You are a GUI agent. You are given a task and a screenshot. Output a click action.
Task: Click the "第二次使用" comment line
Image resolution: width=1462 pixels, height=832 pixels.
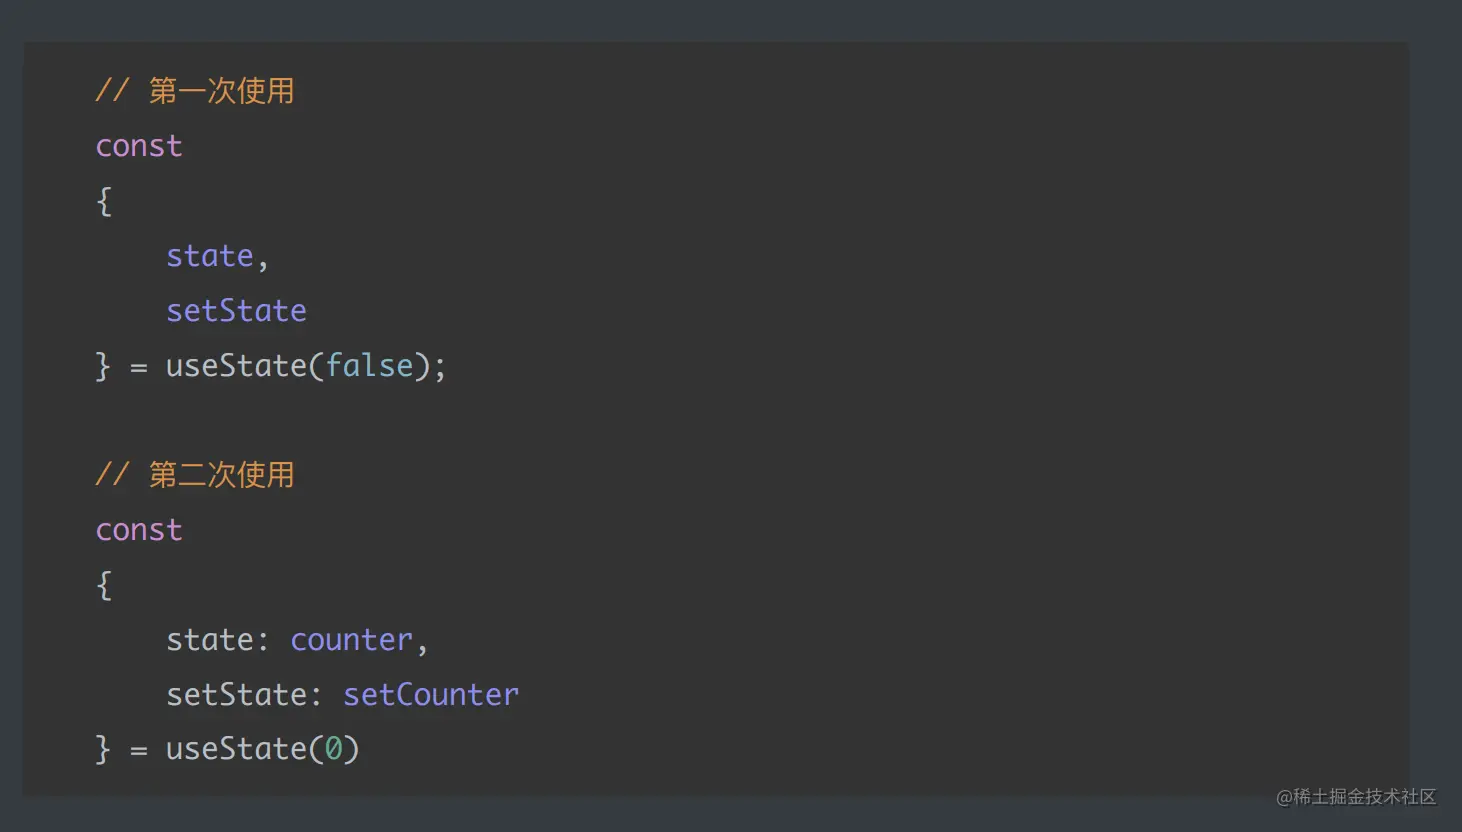(x=195, y=474)
